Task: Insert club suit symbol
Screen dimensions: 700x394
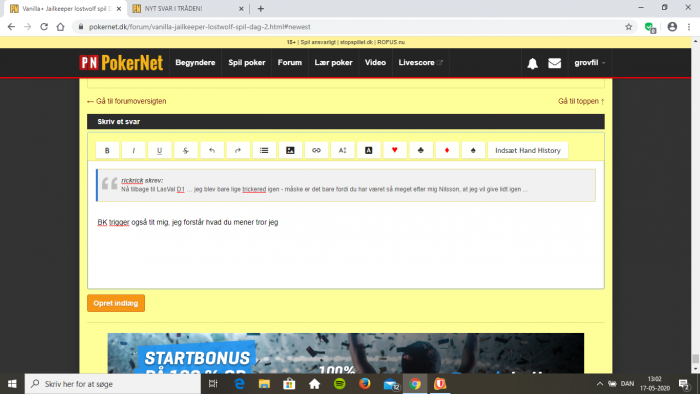Action: tap(421, 150)
